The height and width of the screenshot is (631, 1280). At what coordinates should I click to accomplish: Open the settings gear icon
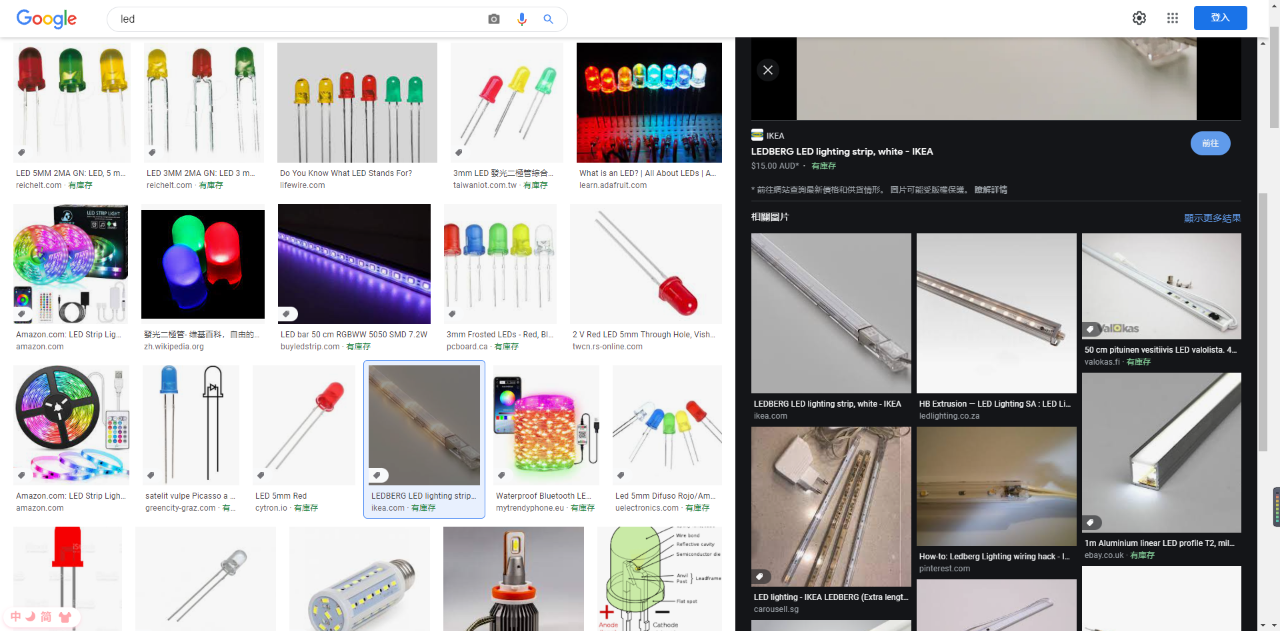(x=1139, y=18)
